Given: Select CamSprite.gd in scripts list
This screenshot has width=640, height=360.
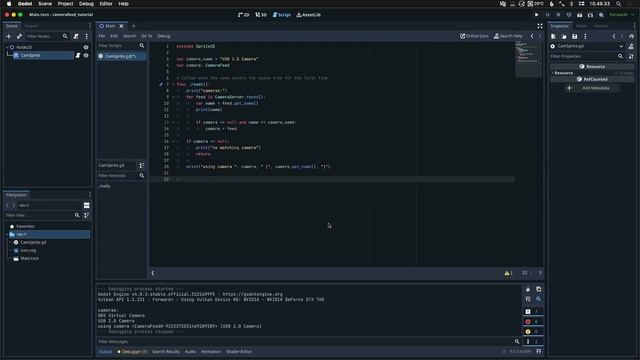Looking at the screenshot, I should (x=121, y=56).
